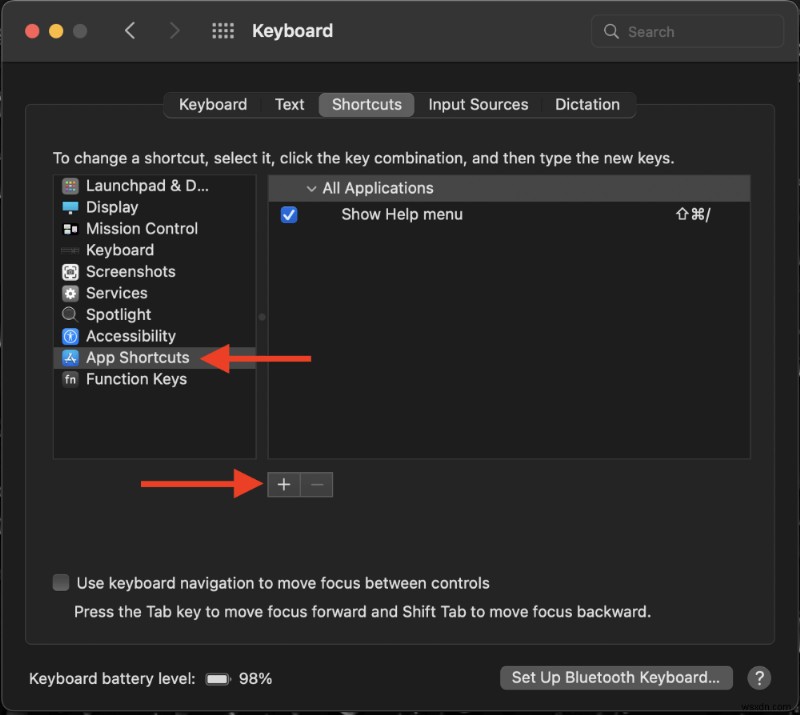The image size is (800, 715).
Task: Switch to the Input Sources tab
Action: [x=478, y=104]
